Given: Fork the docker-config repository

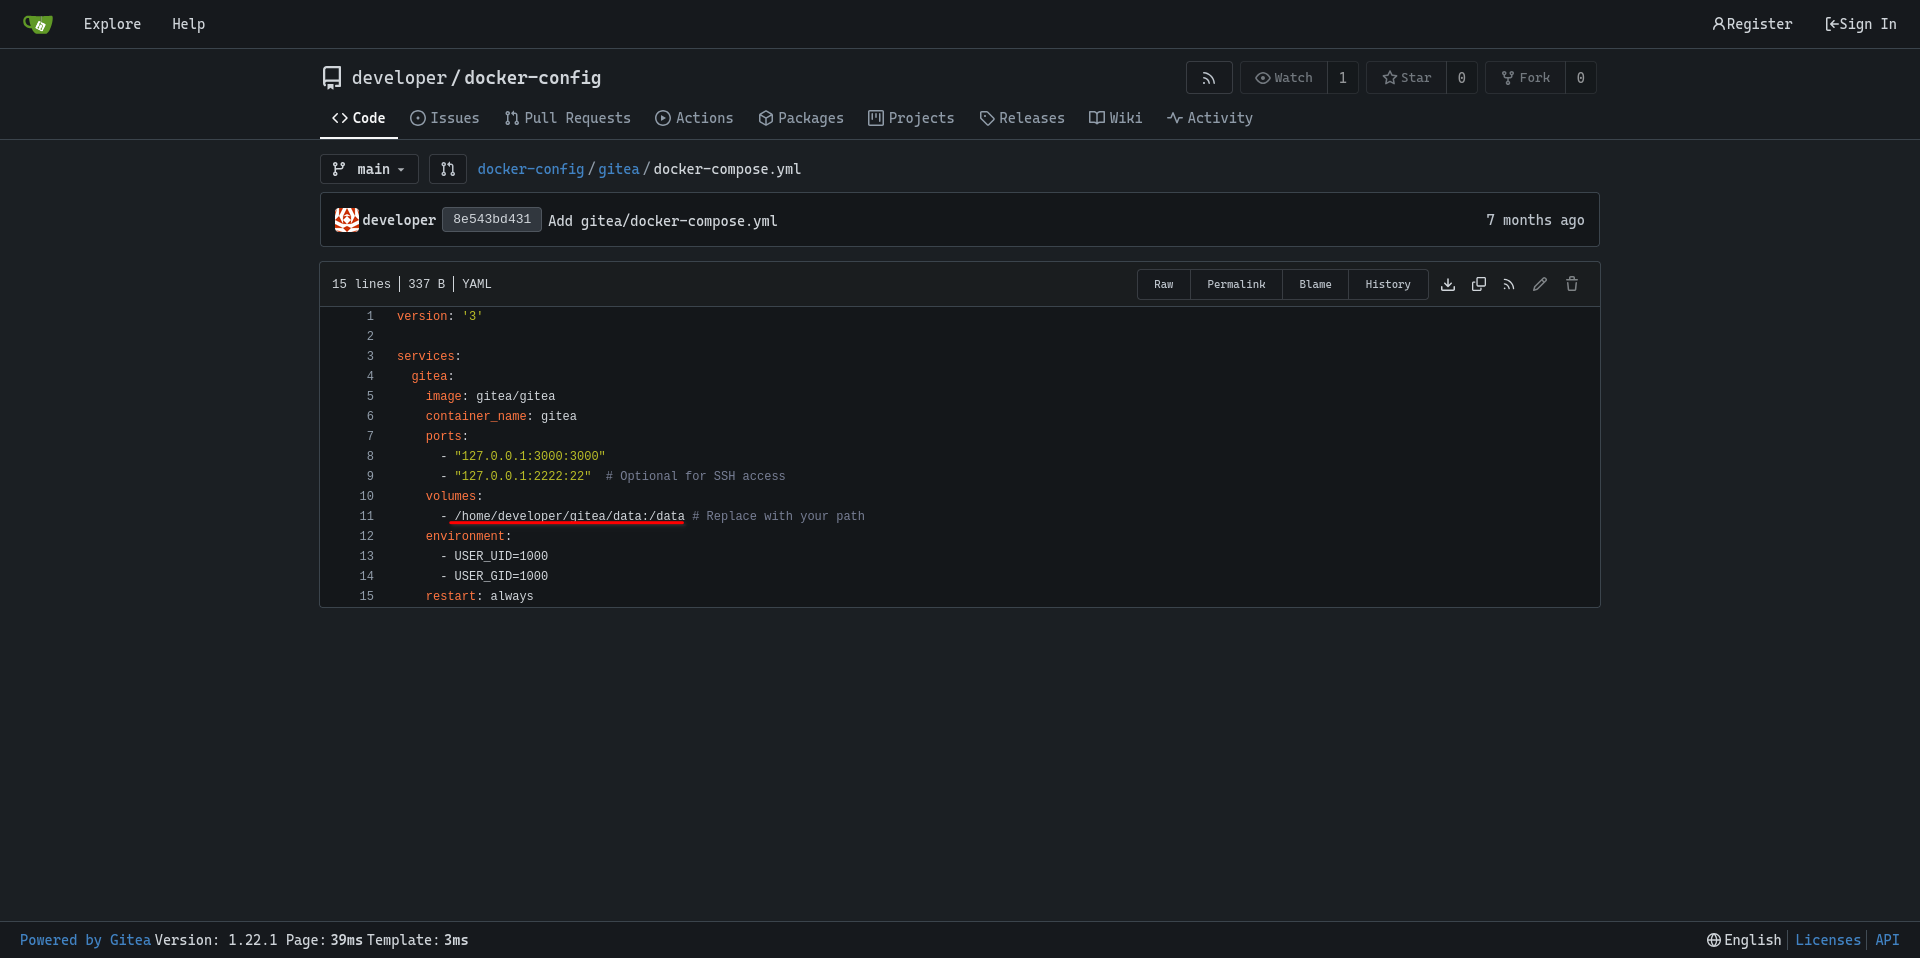Looking at the screenshot, I should coord(1525,78).
